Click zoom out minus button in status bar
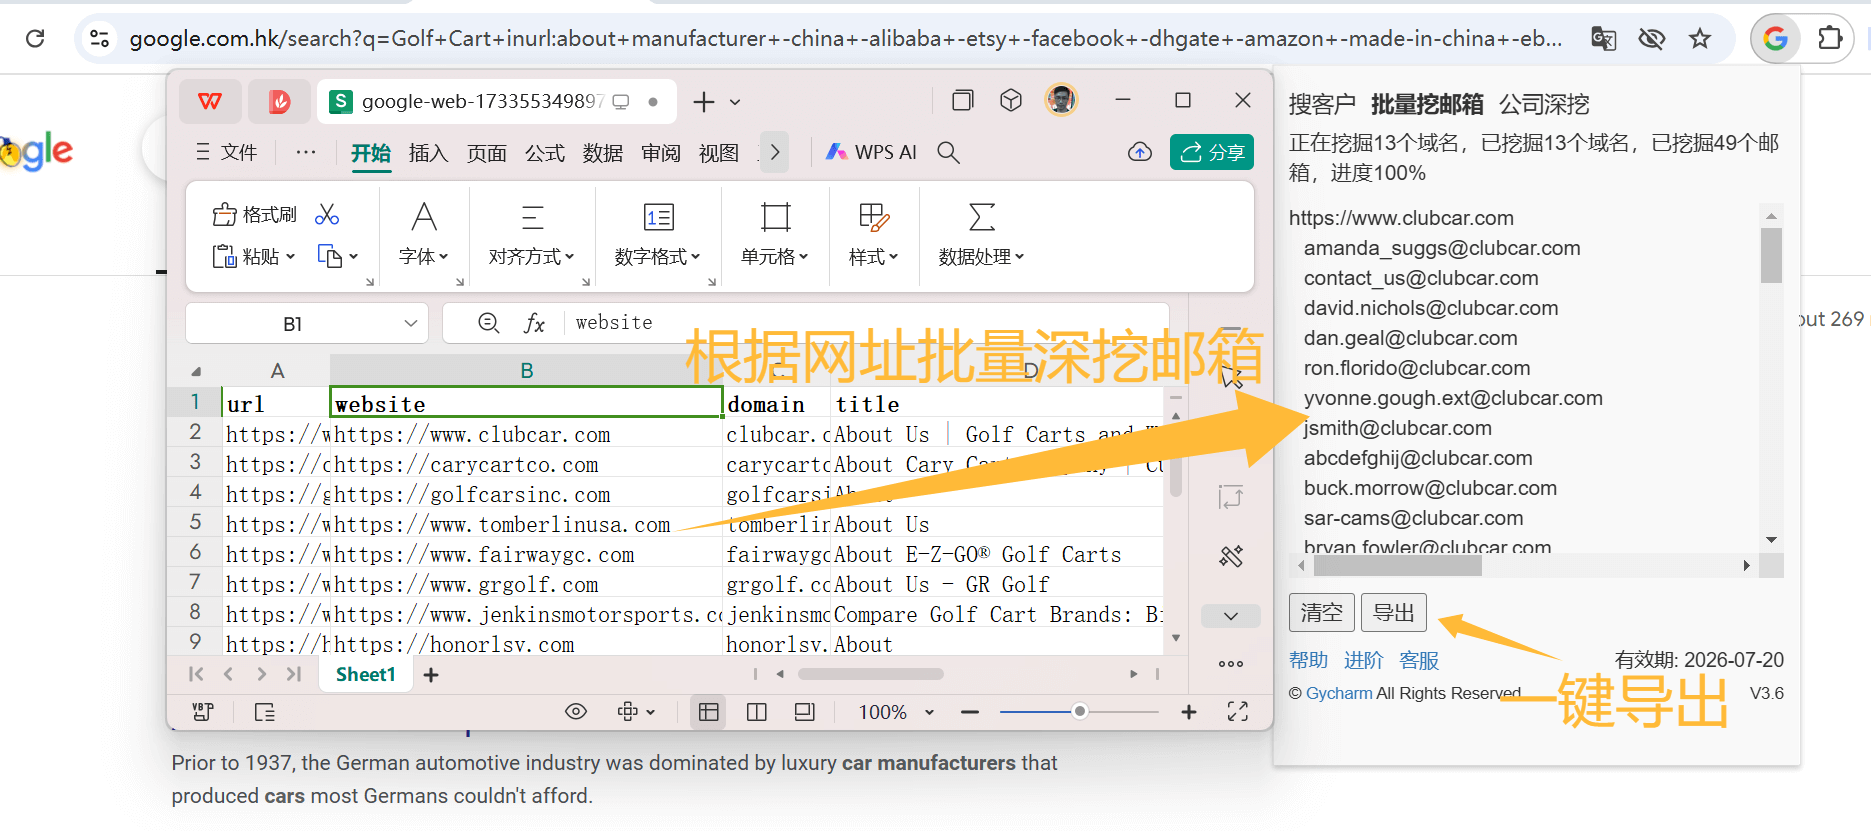Screen dimensions: 1871x831 point(969,712)
